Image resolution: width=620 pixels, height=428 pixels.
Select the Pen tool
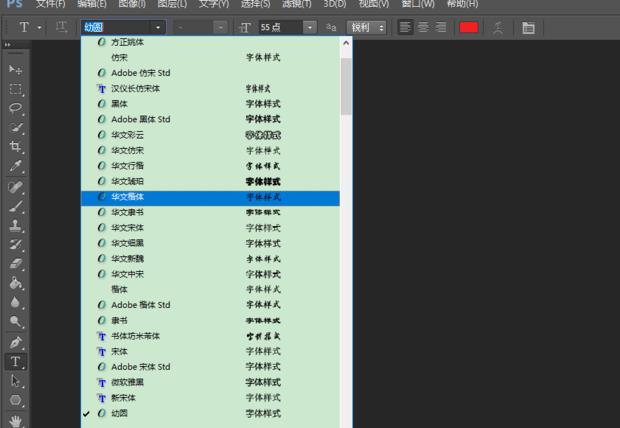(x=15, y=342)
